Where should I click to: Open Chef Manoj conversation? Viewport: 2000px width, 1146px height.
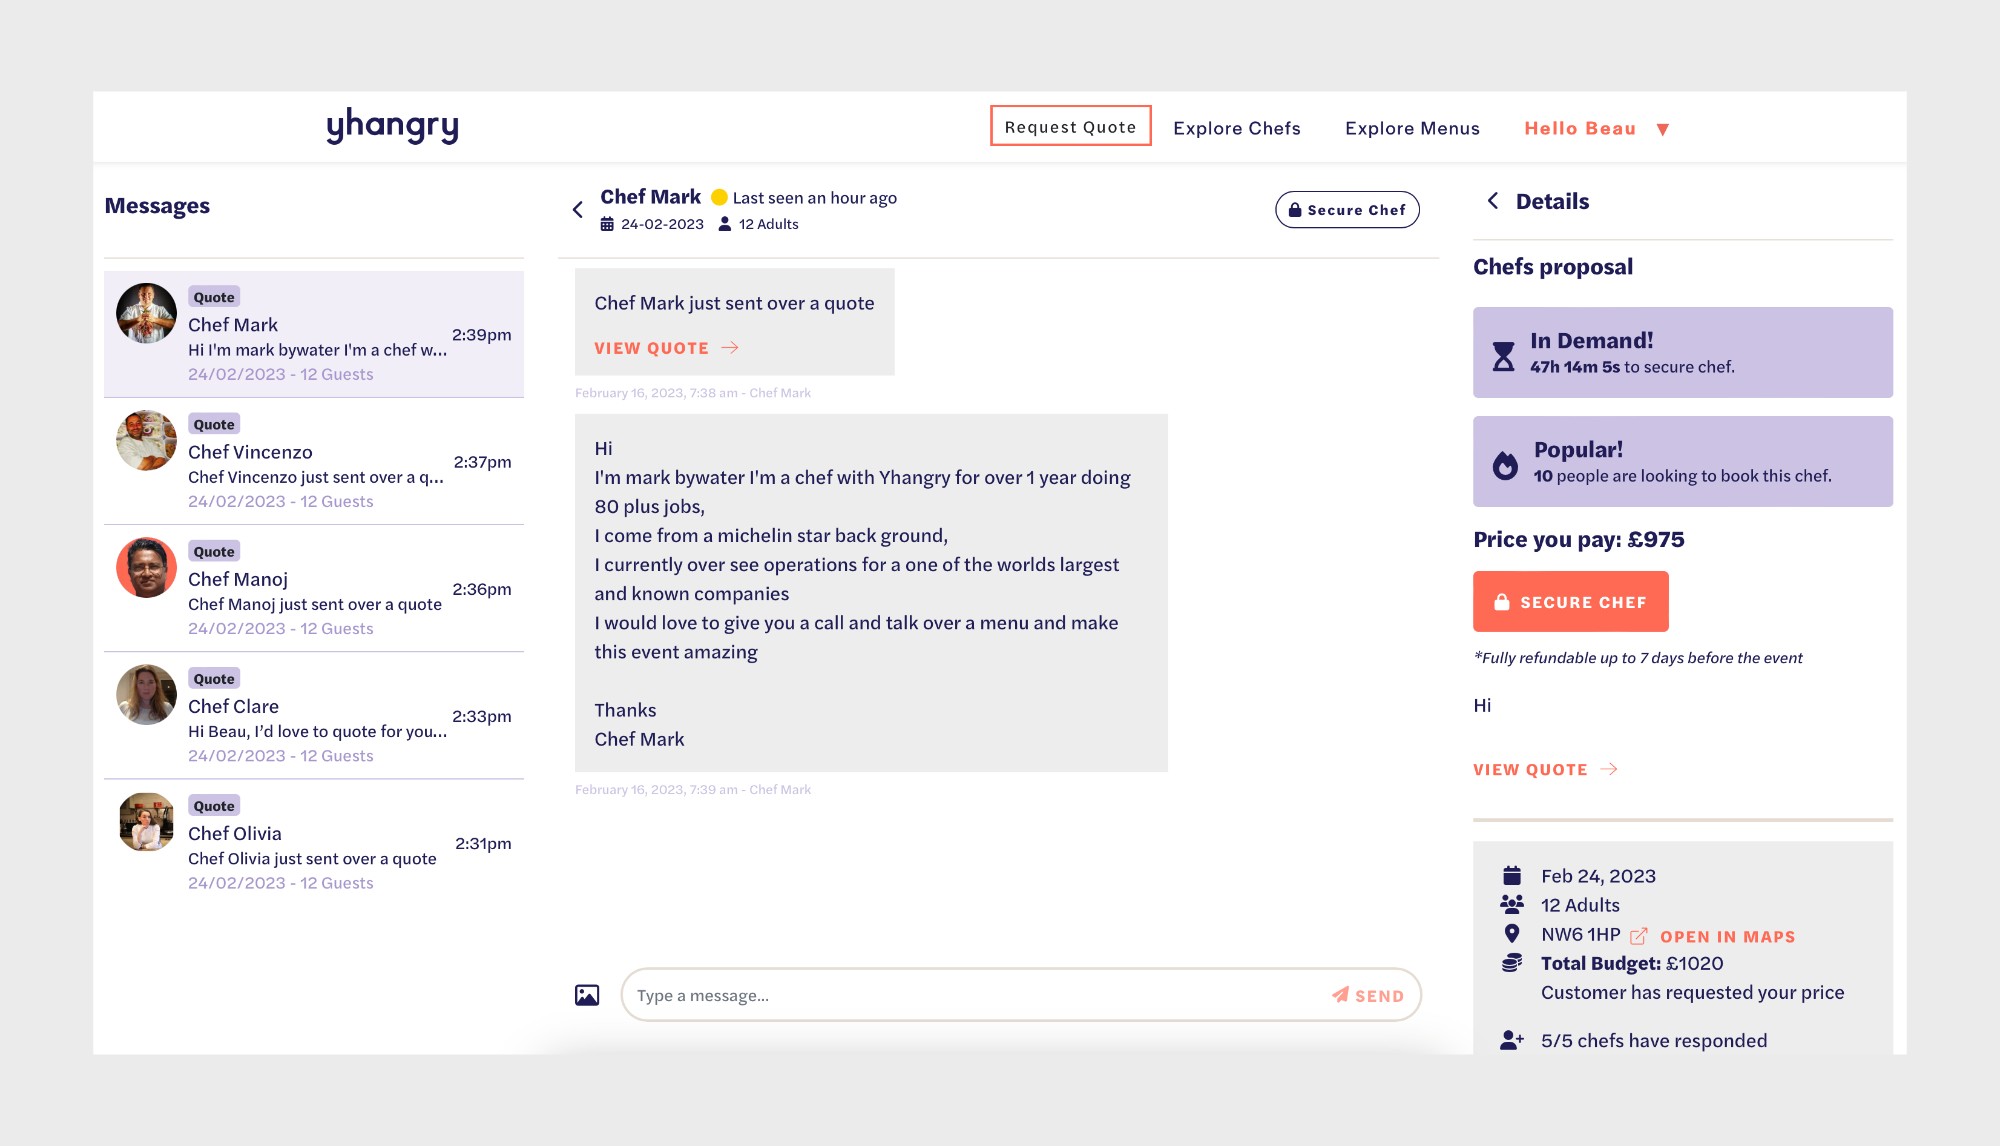click(314, 588)
